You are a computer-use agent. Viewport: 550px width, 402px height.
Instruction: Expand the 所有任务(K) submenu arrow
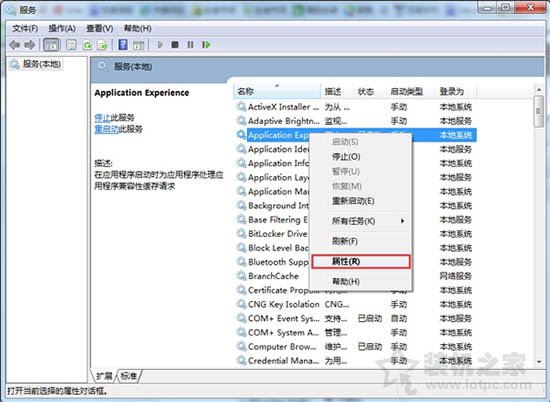(402, 221)
